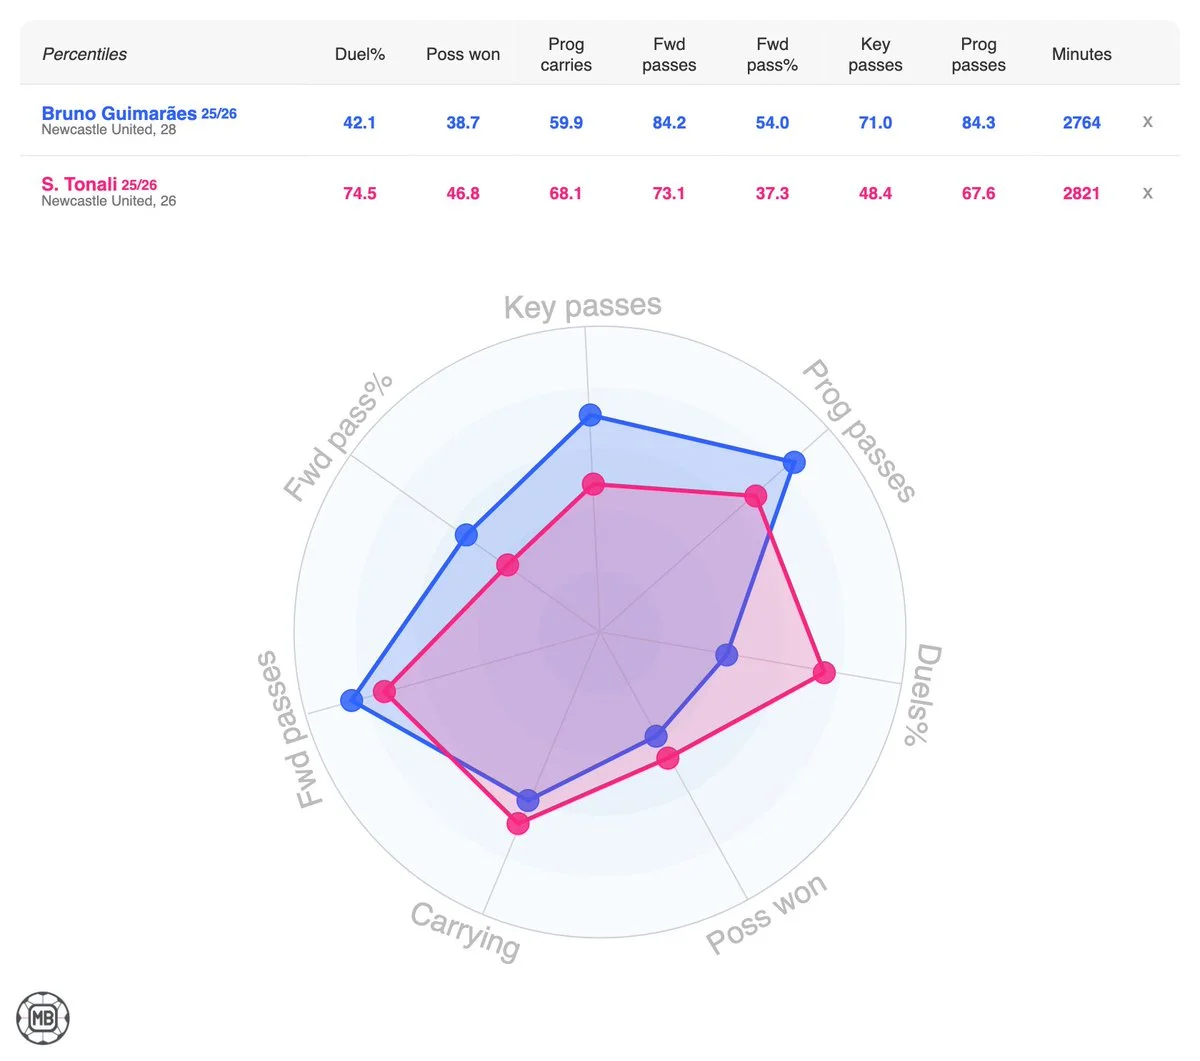
Task: Remove S. Tonali row with its x icon
Action: pos(1147,193)
